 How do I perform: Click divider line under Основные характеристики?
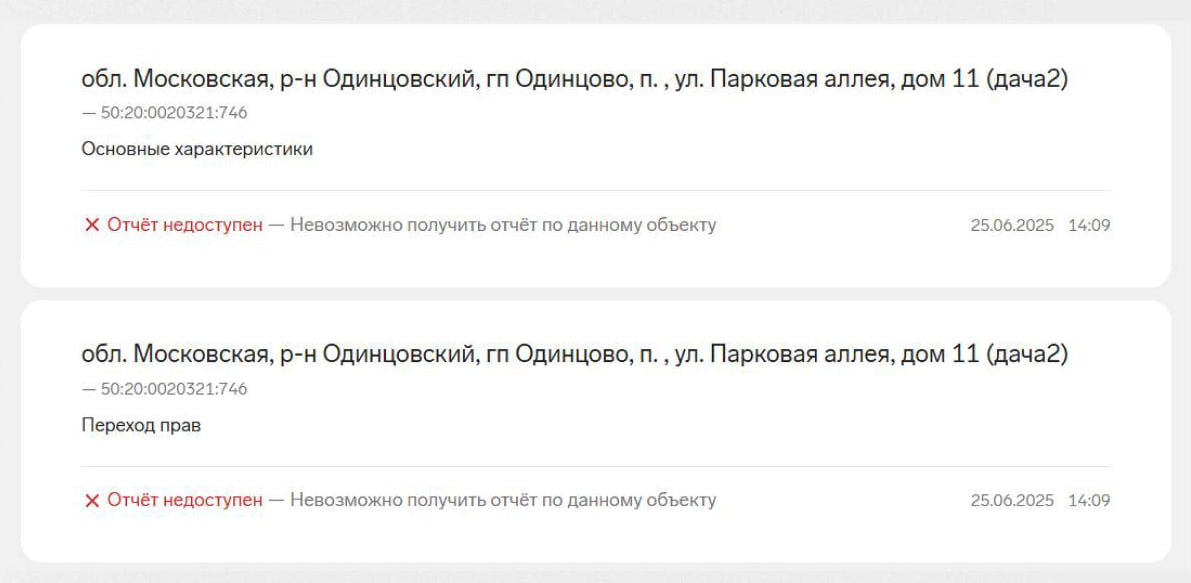coord(595,190)
